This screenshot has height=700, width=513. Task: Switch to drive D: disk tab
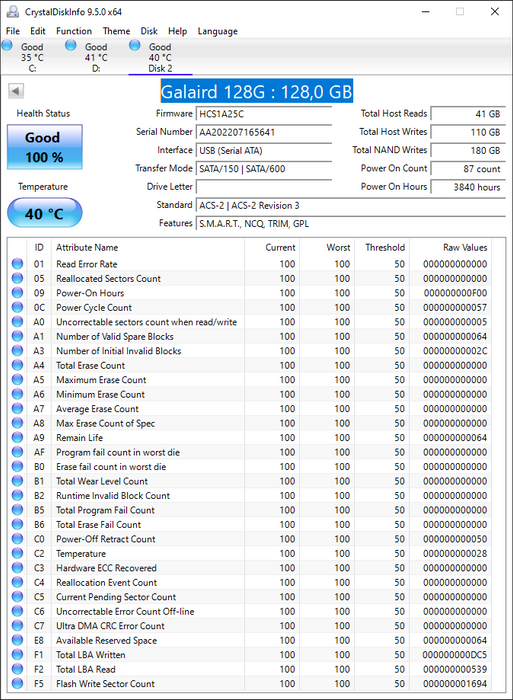click(95, 57)
